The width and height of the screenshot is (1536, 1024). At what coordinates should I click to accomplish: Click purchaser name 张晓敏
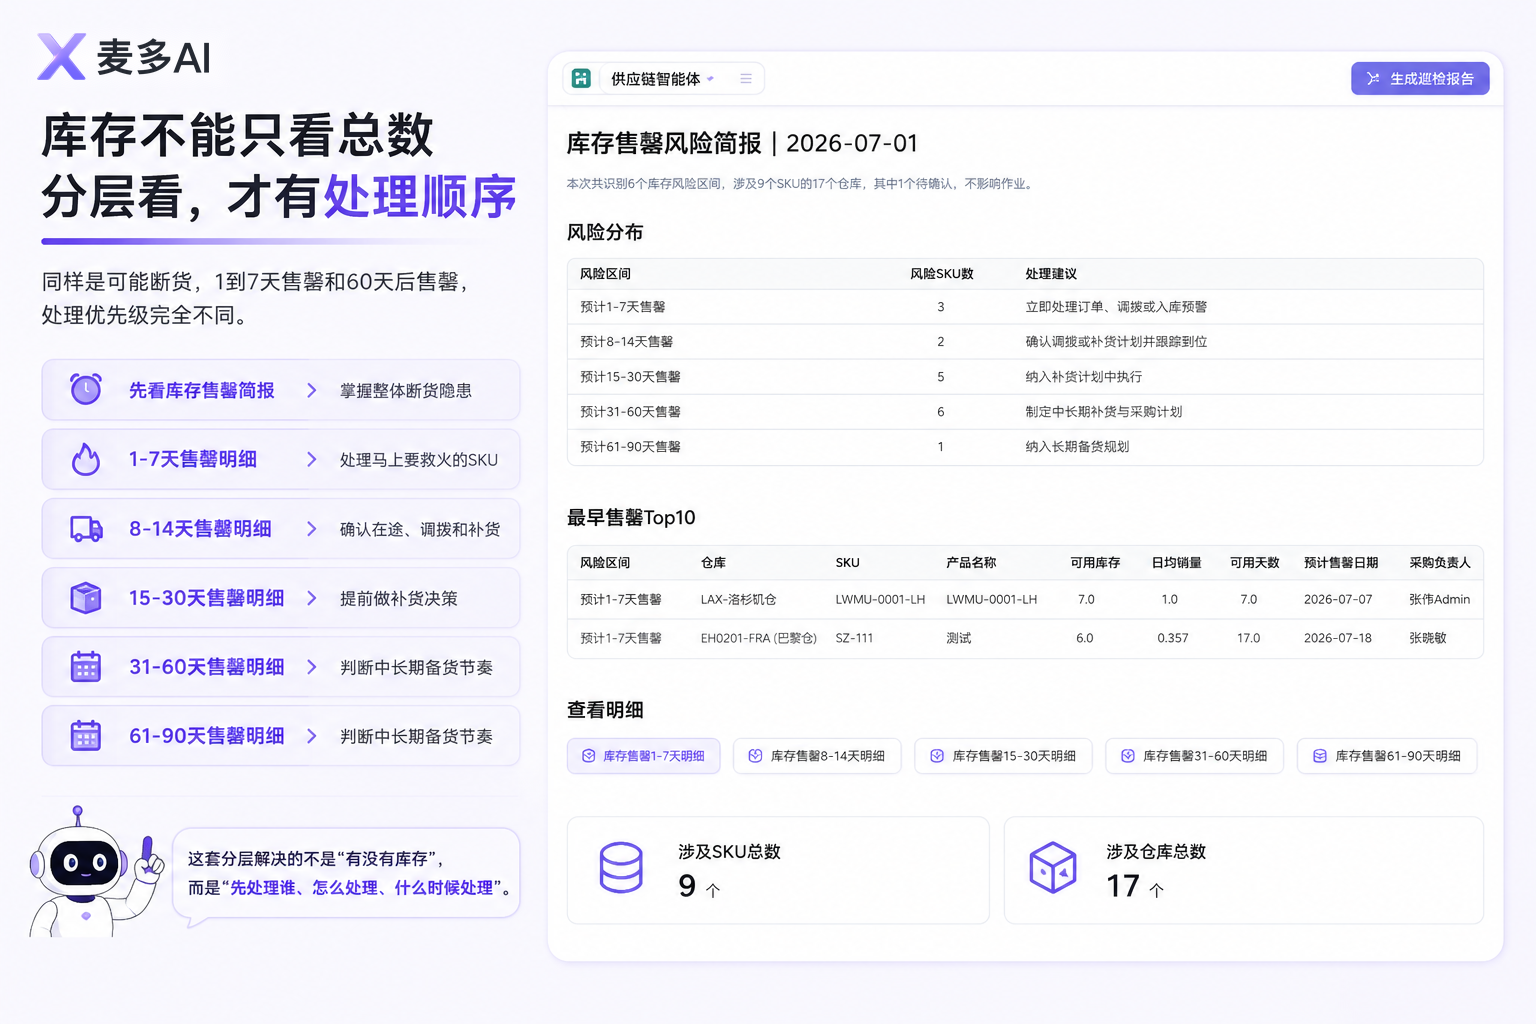tap(1427, 638)
